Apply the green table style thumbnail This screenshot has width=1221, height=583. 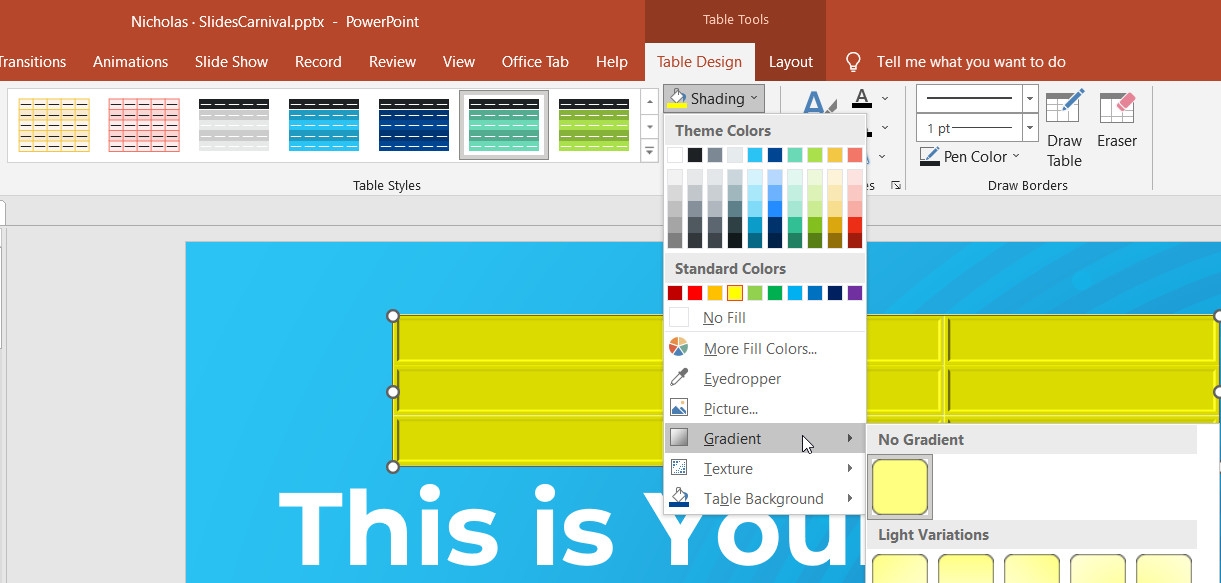[x=594, y=125]
